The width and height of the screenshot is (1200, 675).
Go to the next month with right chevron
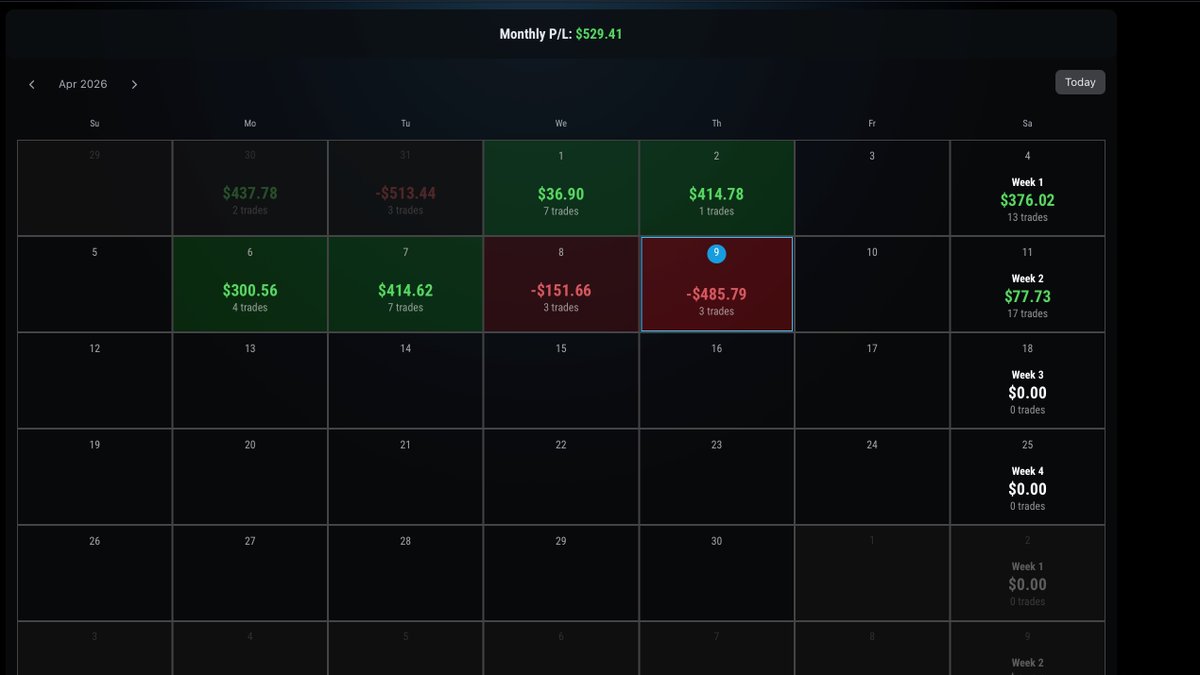pos(134,85)
